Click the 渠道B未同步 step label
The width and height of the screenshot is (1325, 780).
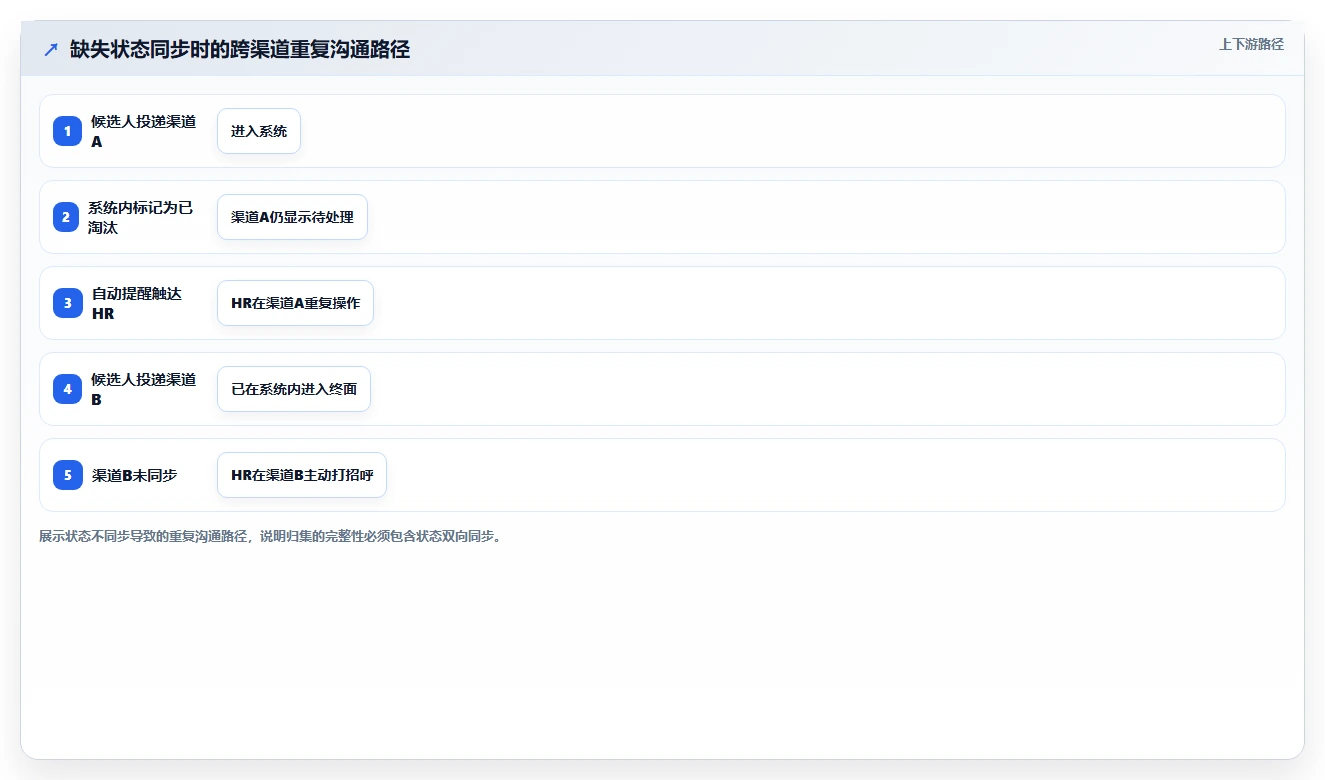[x=134, y=475]
